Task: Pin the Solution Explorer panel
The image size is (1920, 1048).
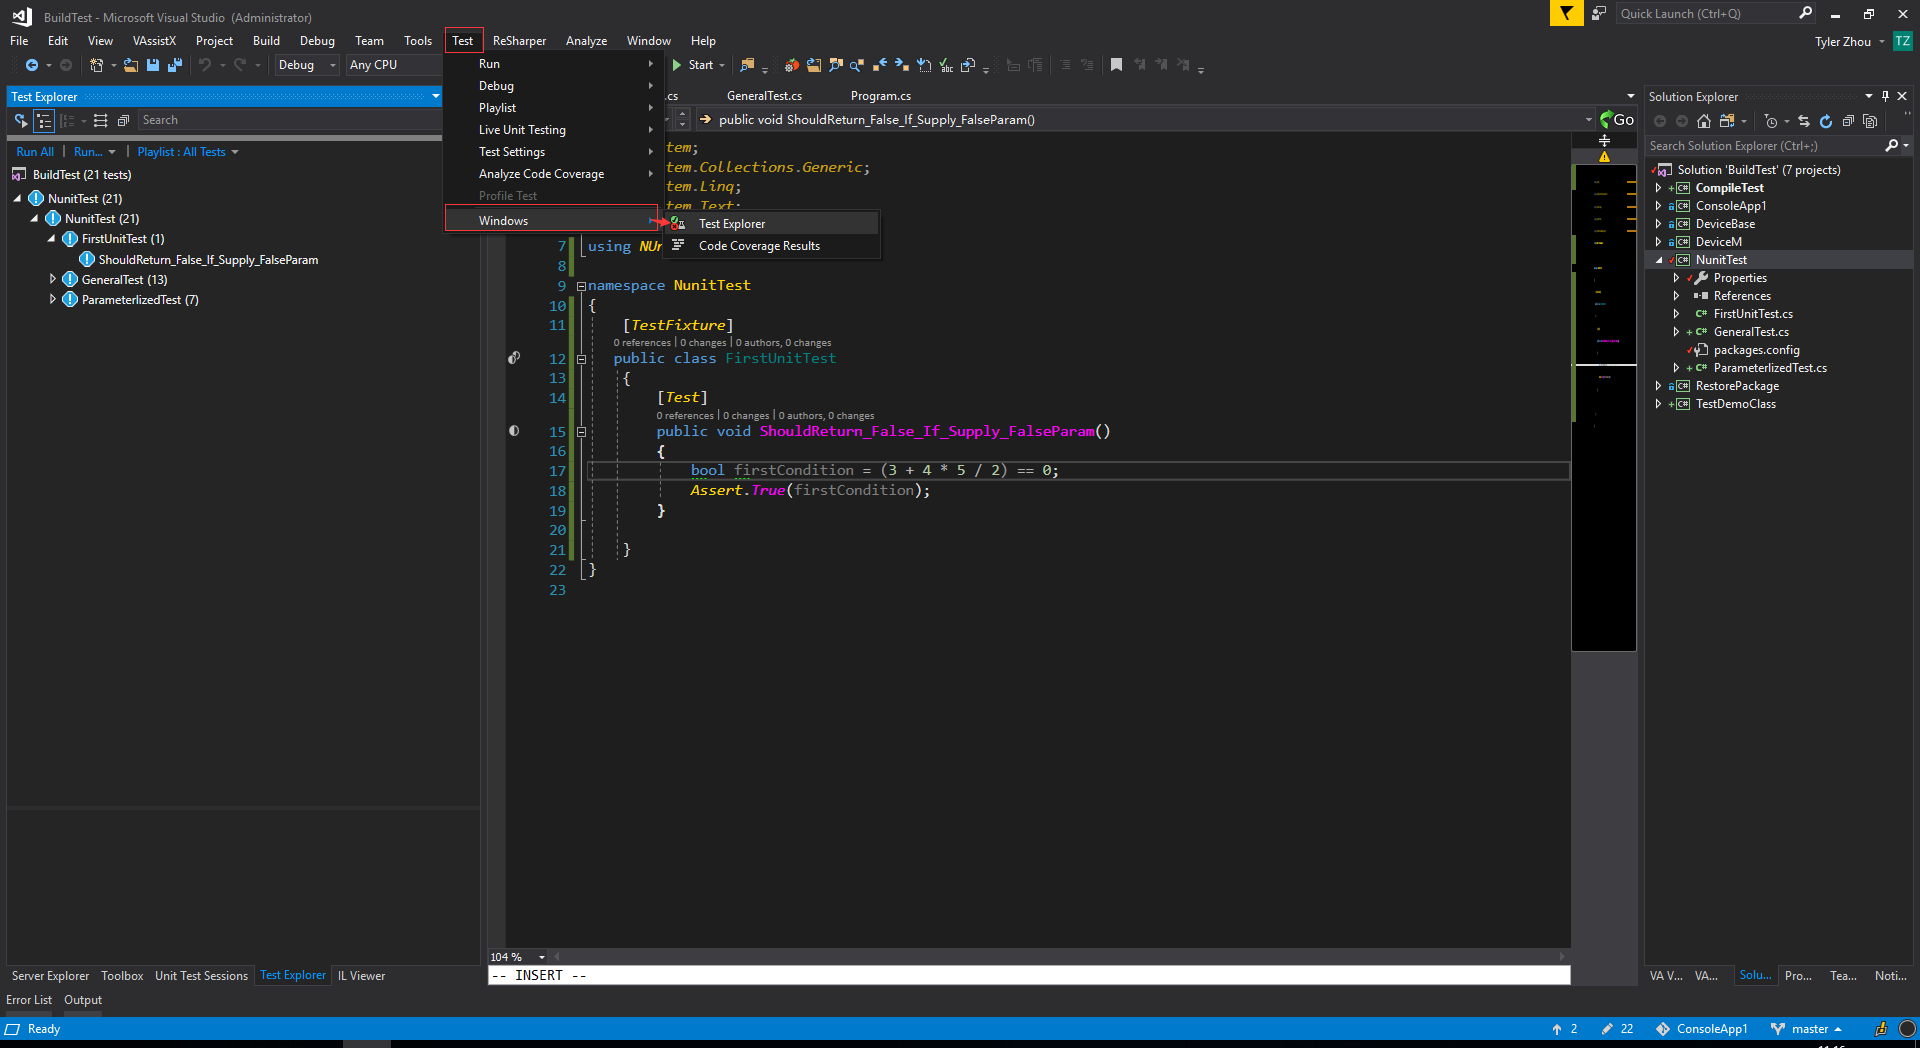Action: (1886, 96)
